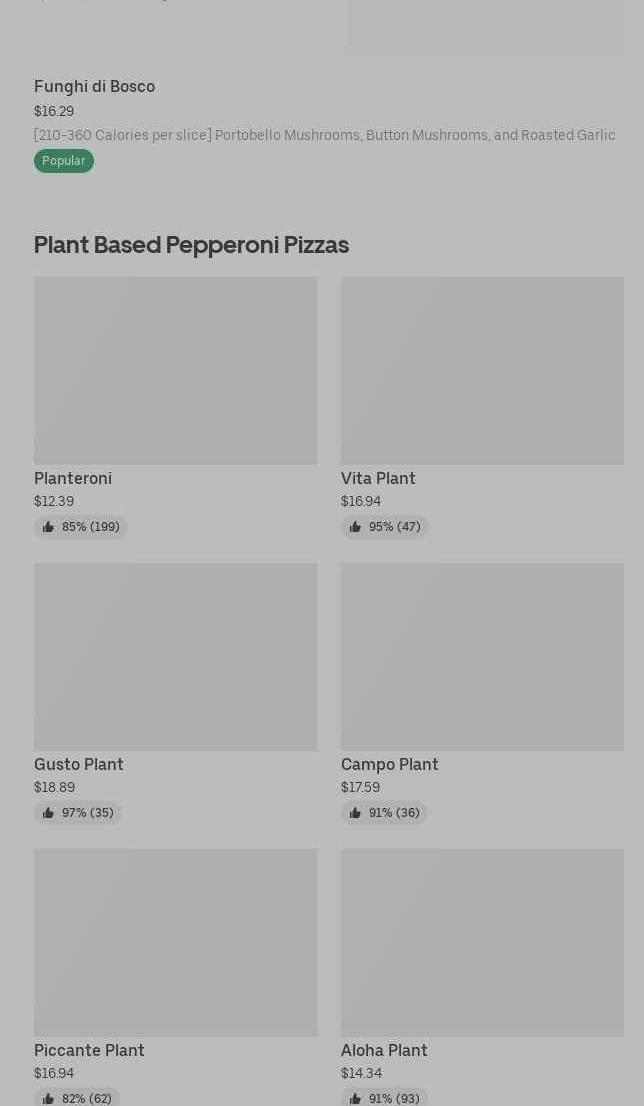This screenshot has height=1106, width=644.
Task: Open the Campo Plant pizza image
Action: coord(482,656)
